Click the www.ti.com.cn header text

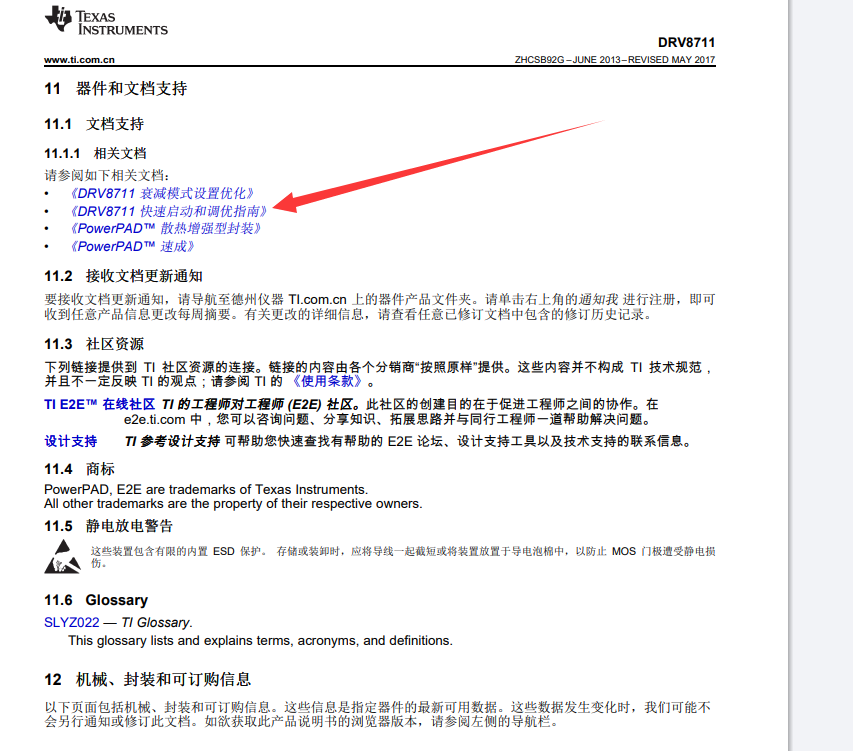pyautogui.click(x=79, y=60)
